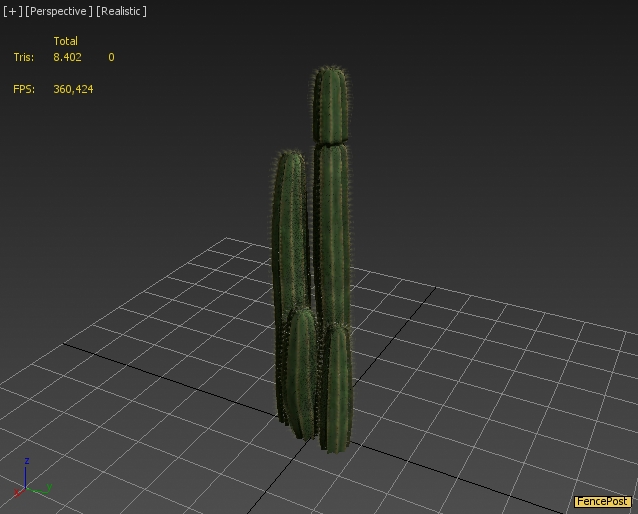Click the FencePost label tag

tap(603, 501)
